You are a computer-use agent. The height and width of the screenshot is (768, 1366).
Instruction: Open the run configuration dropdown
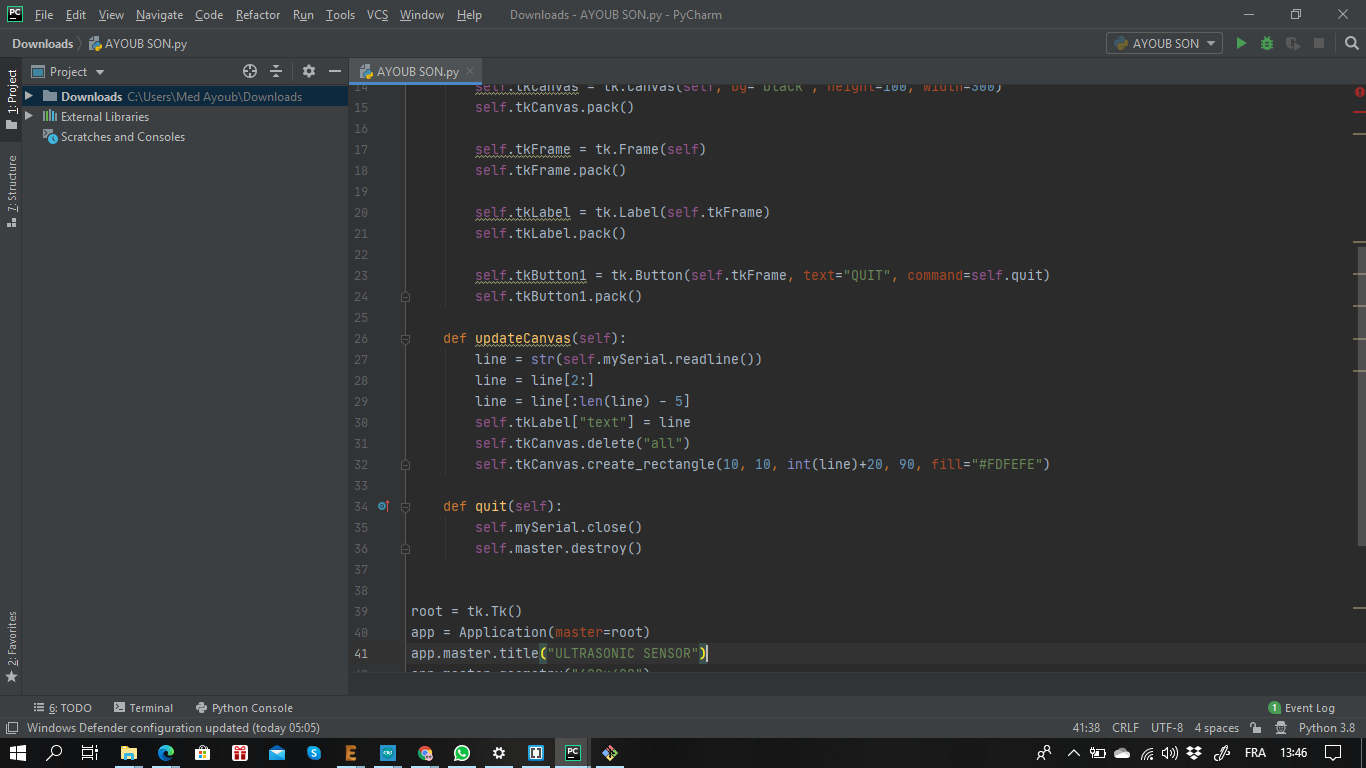click(1165, 43)
